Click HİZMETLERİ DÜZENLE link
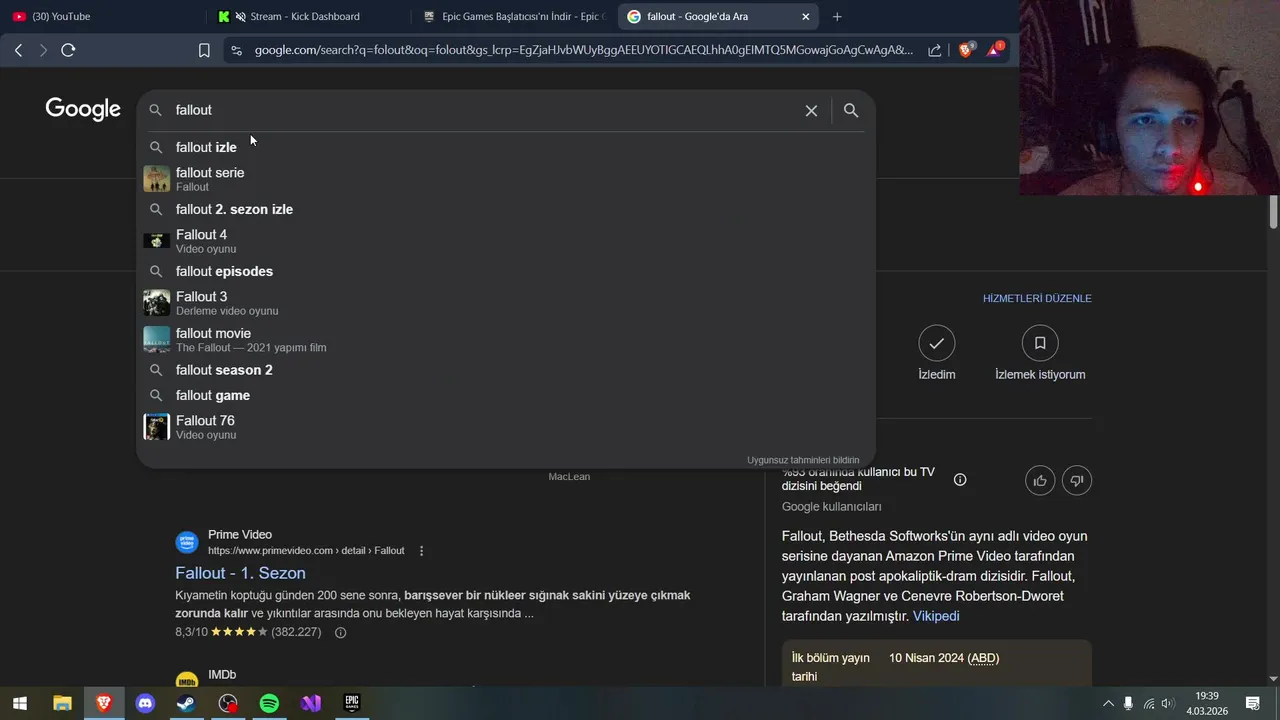The image size is (1280, 720). click(x=1037, y=298)
